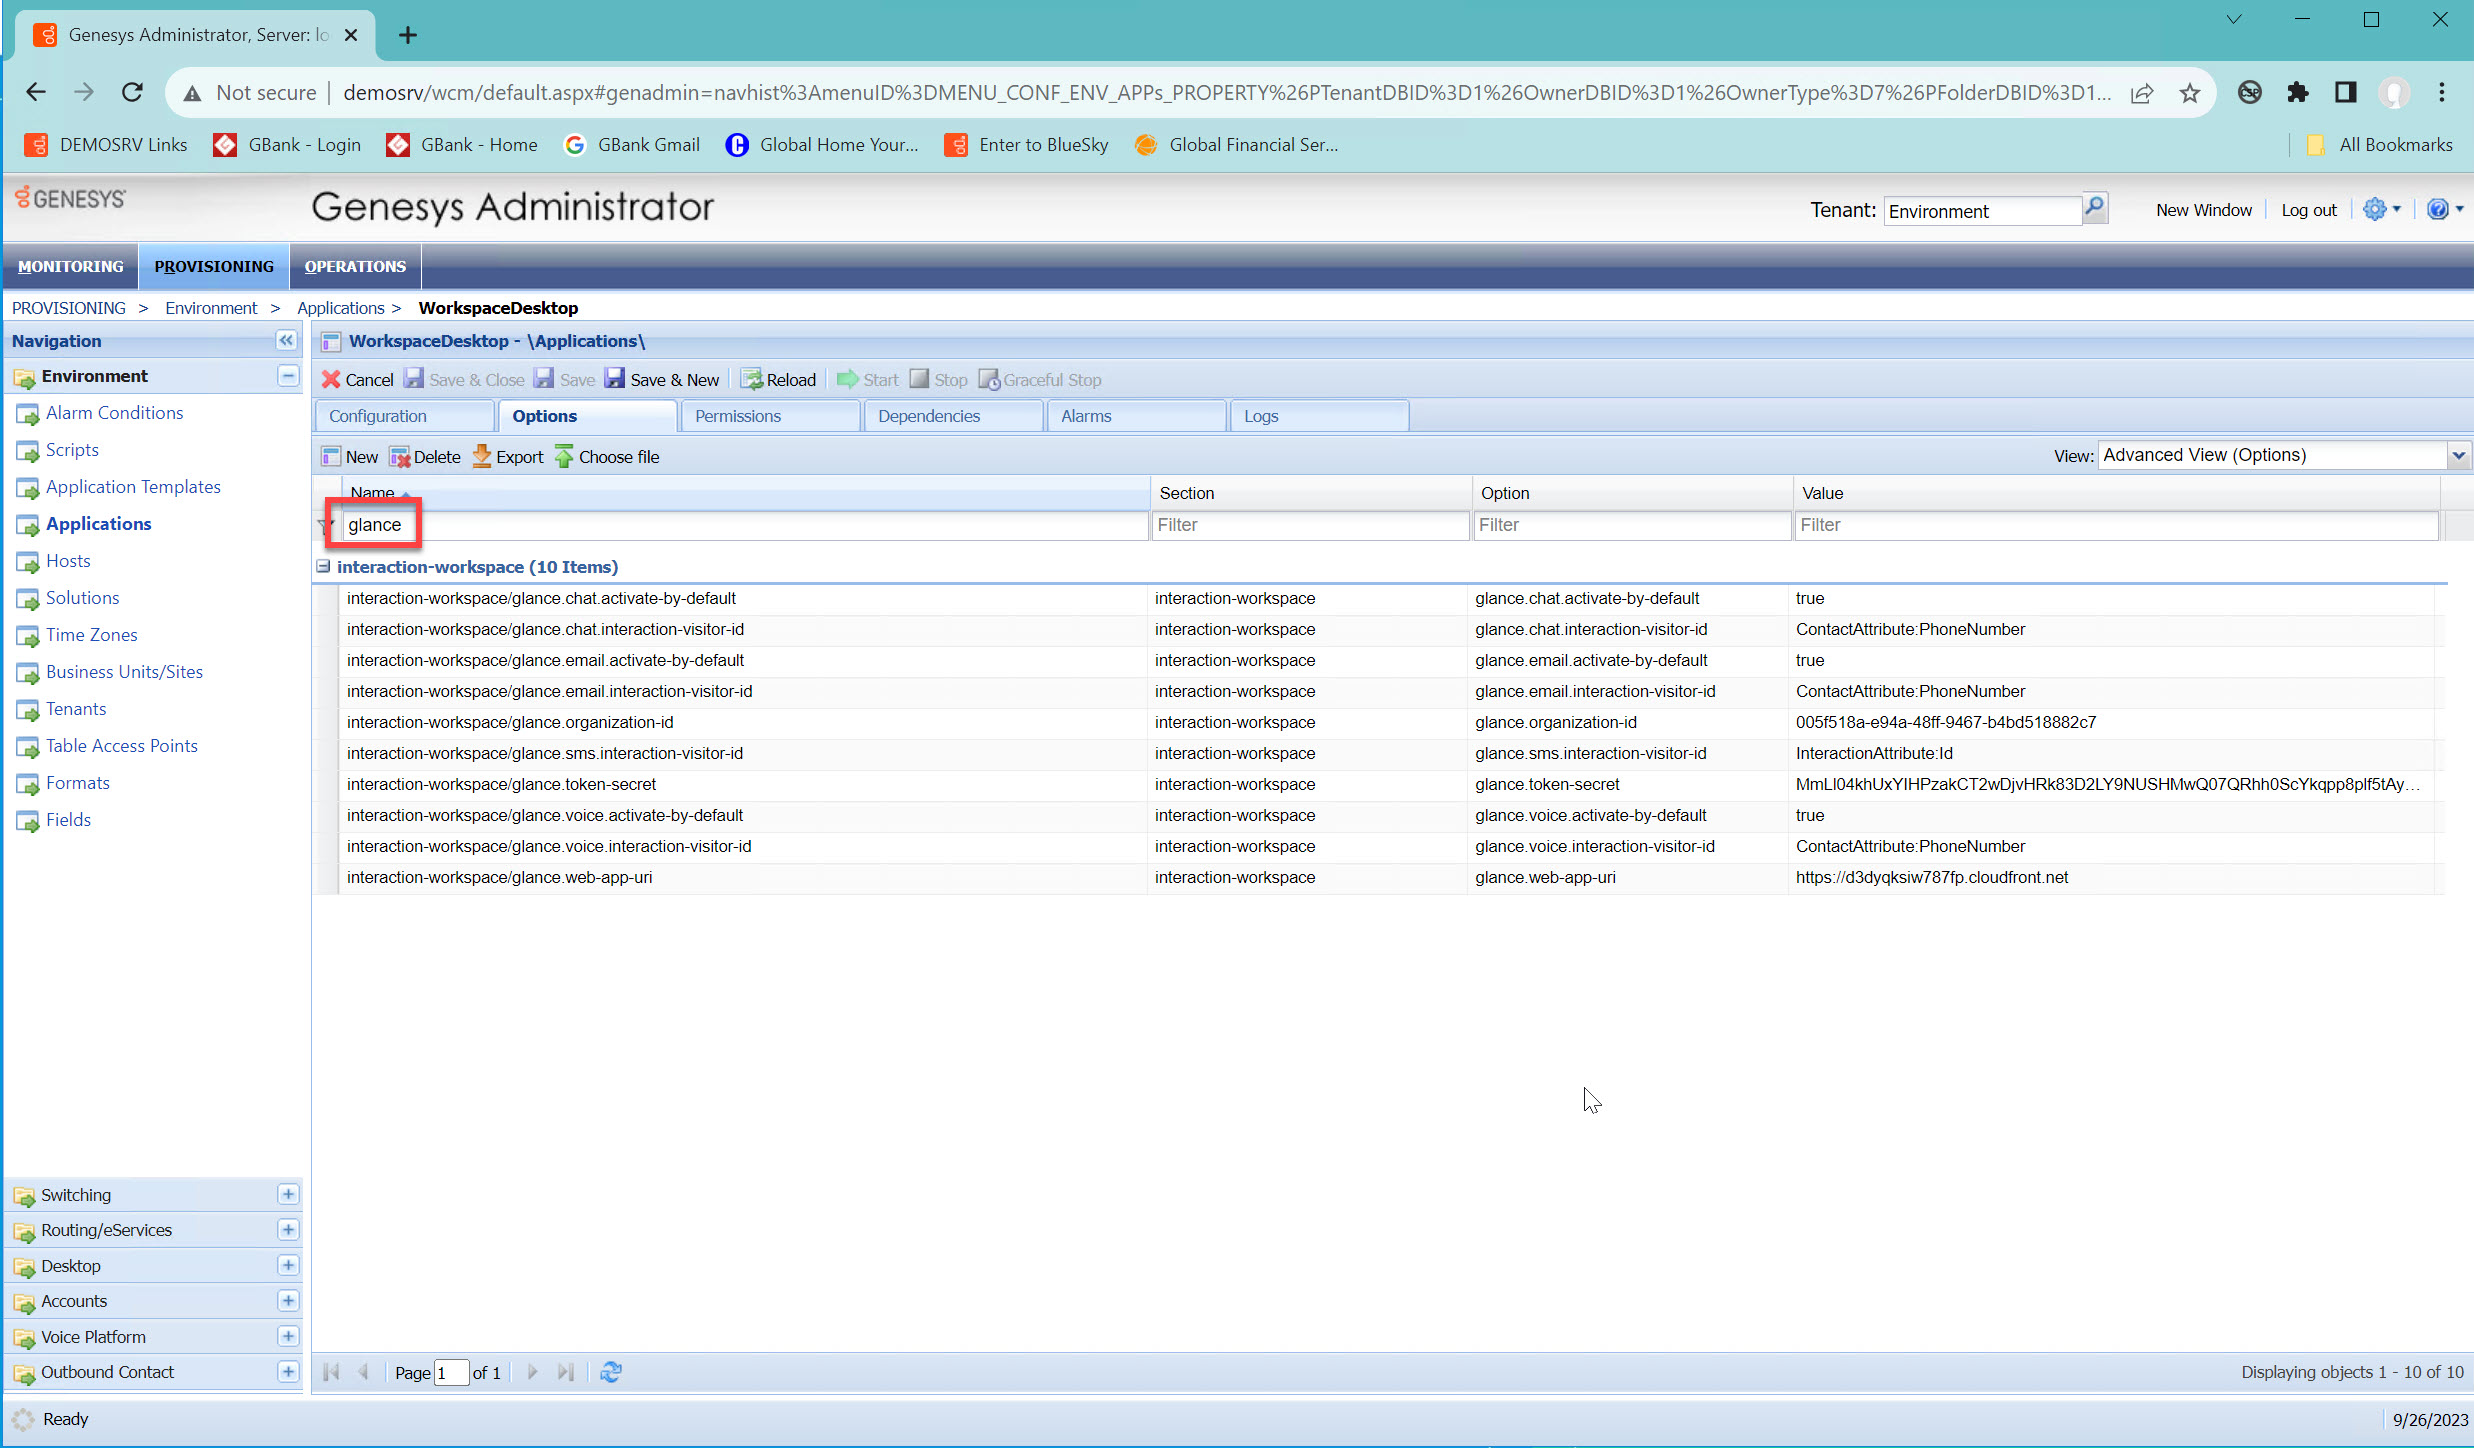Screen dimensions: 2474x1448
Task: Click the Genesys logo
Action: click(70, 198)
